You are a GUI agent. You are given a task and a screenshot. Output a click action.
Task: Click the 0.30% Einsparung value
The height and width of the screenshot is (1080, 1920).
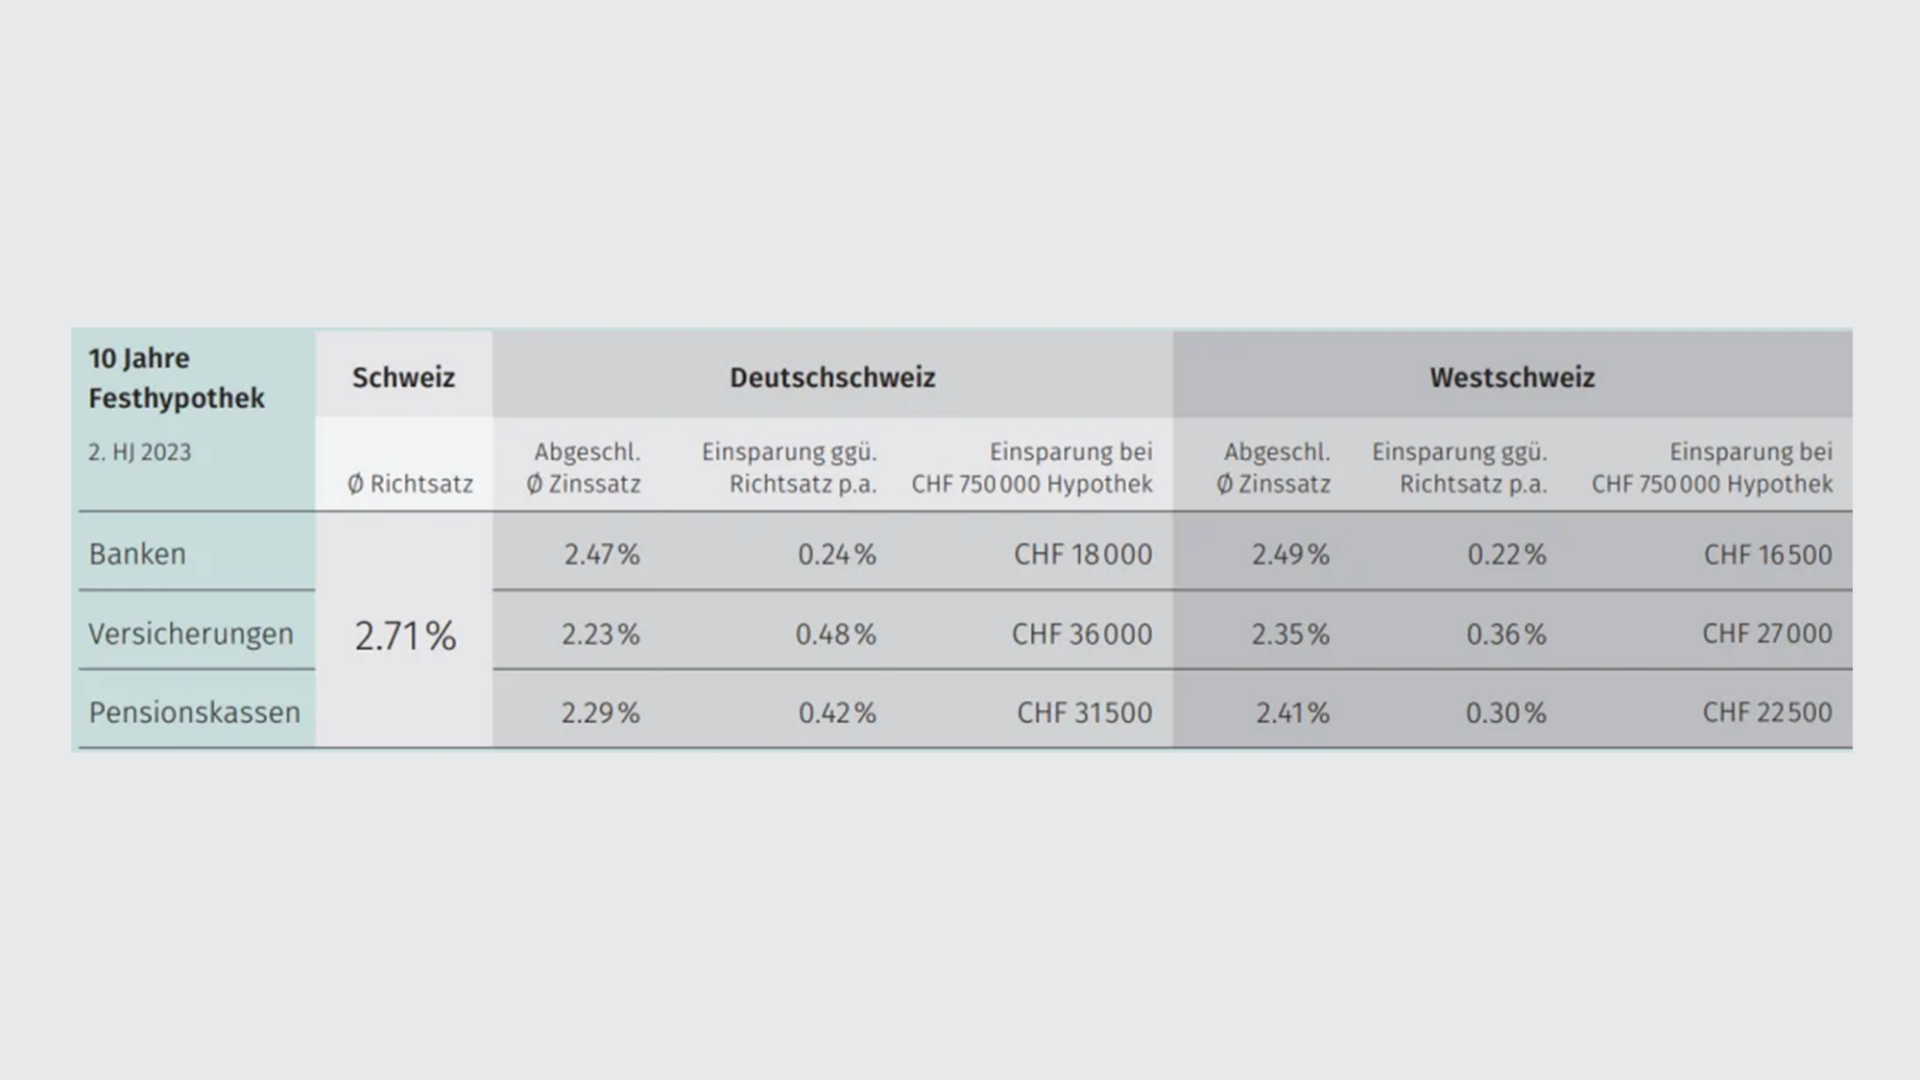pos(1506,713)
